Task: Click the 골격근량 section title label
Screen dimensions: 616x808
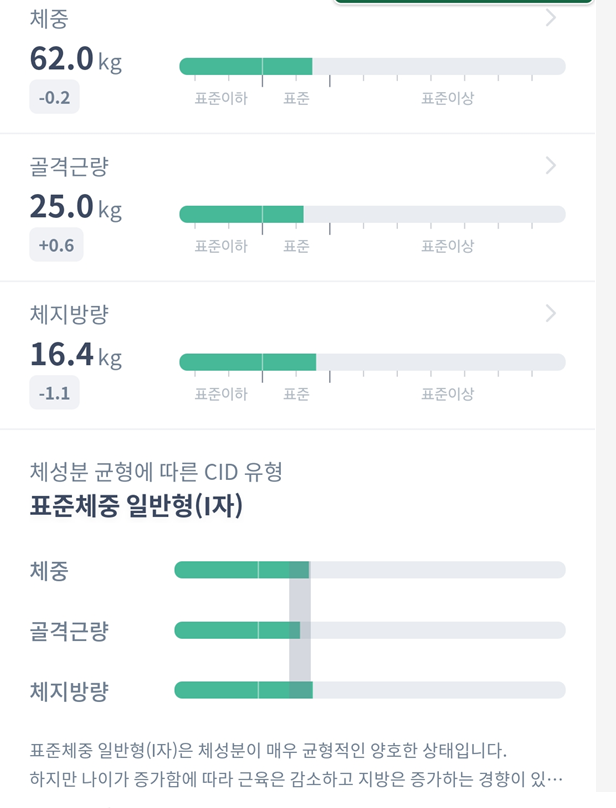Action: pos(69,167)
